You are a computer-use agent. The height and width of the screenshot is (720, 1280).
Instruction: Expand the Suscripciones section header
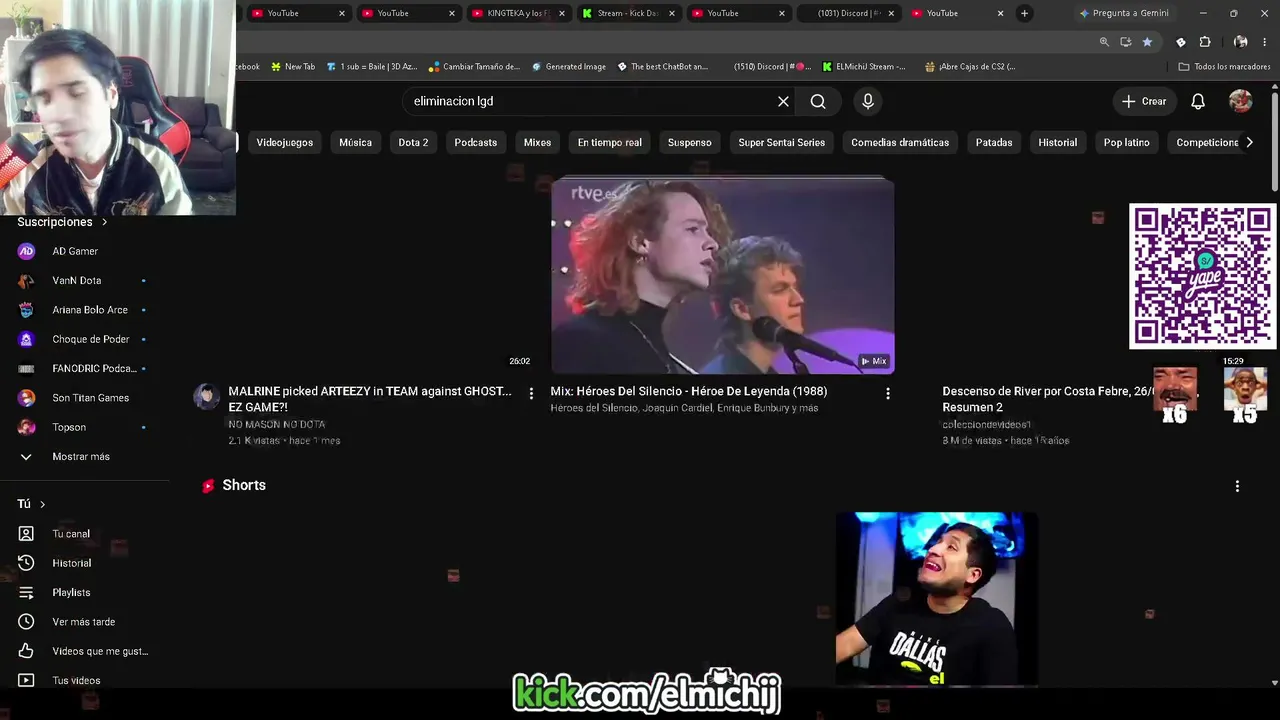(x=62, y=222)
